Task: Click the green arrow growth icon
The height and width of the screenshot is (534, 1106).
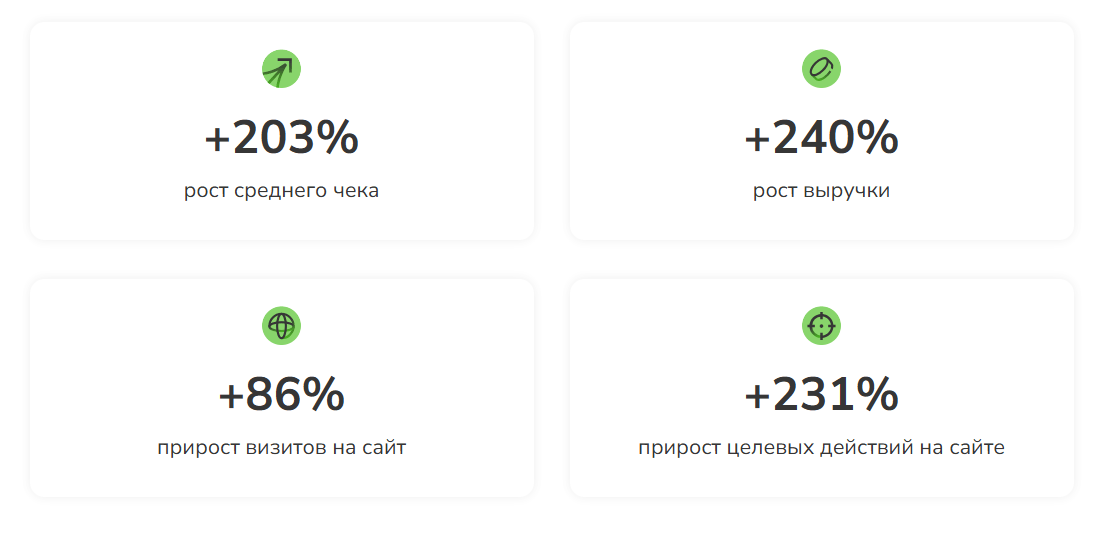Action: (x=281, y=69)
